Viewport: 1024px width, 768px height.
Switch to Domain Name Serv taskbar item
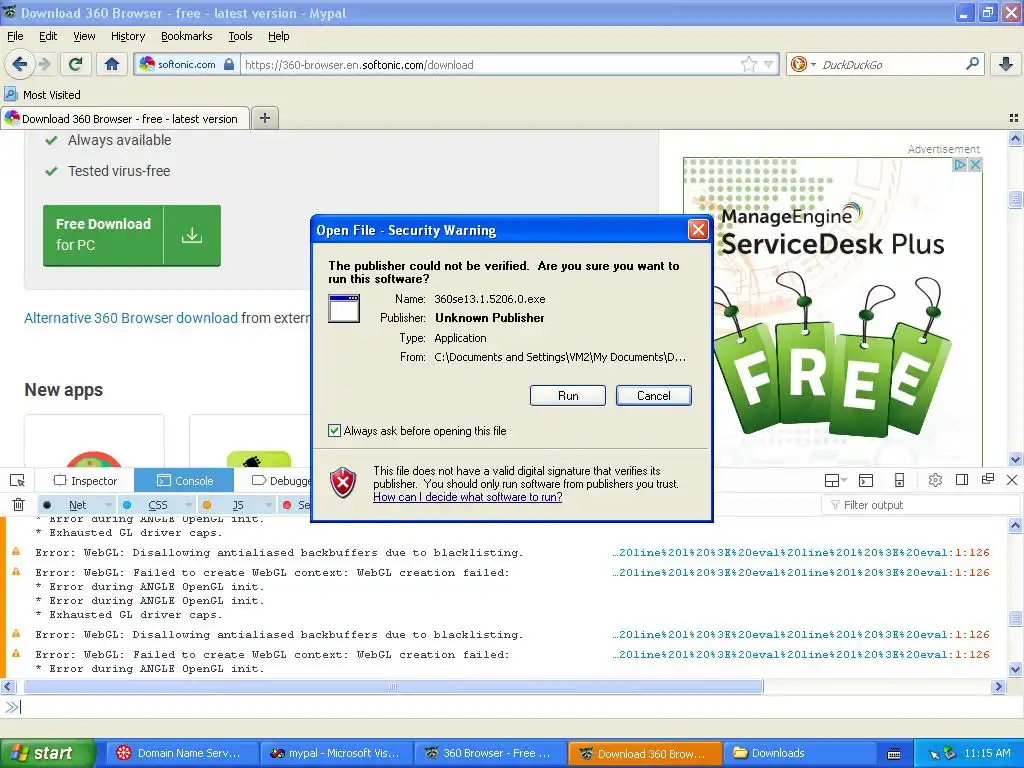(182, 753)
